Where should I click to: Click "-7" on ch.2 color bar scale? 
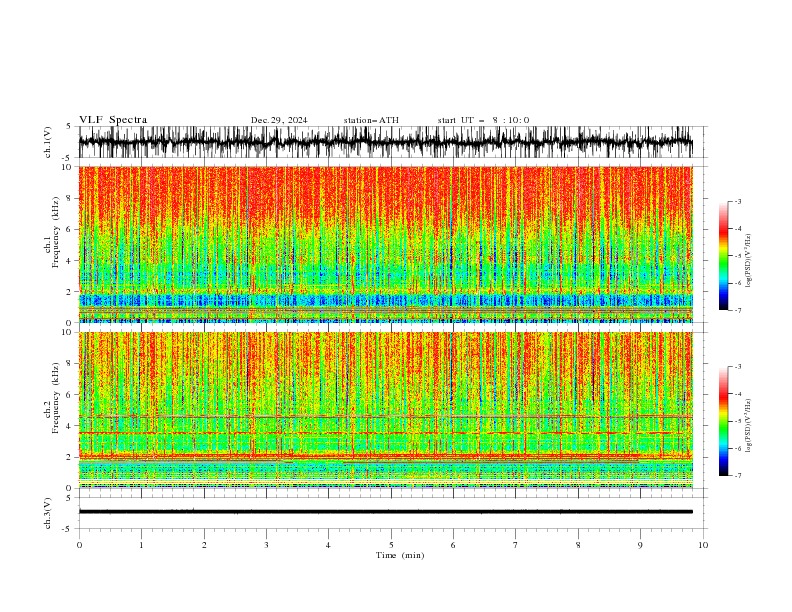(737, 475)
